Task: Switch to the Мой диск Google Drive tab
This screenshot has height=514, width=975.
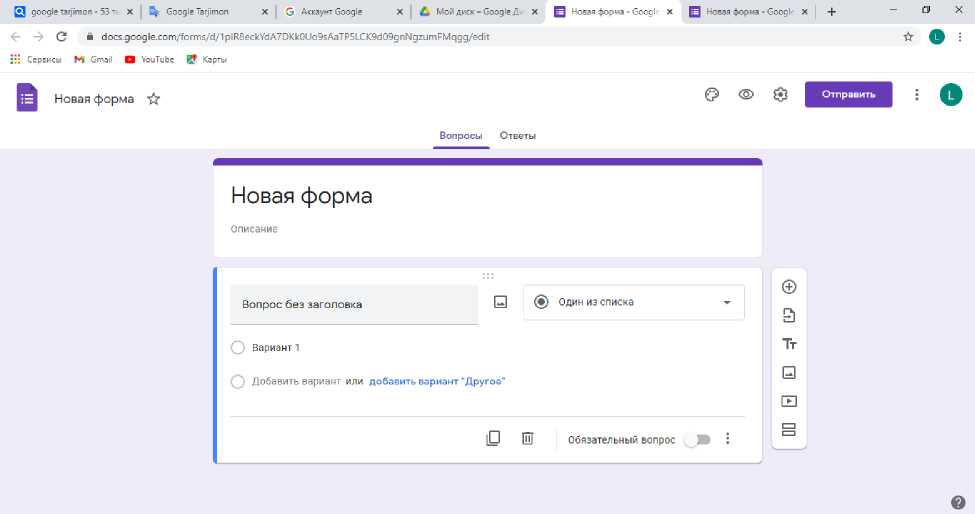Action: coord(478,12)
